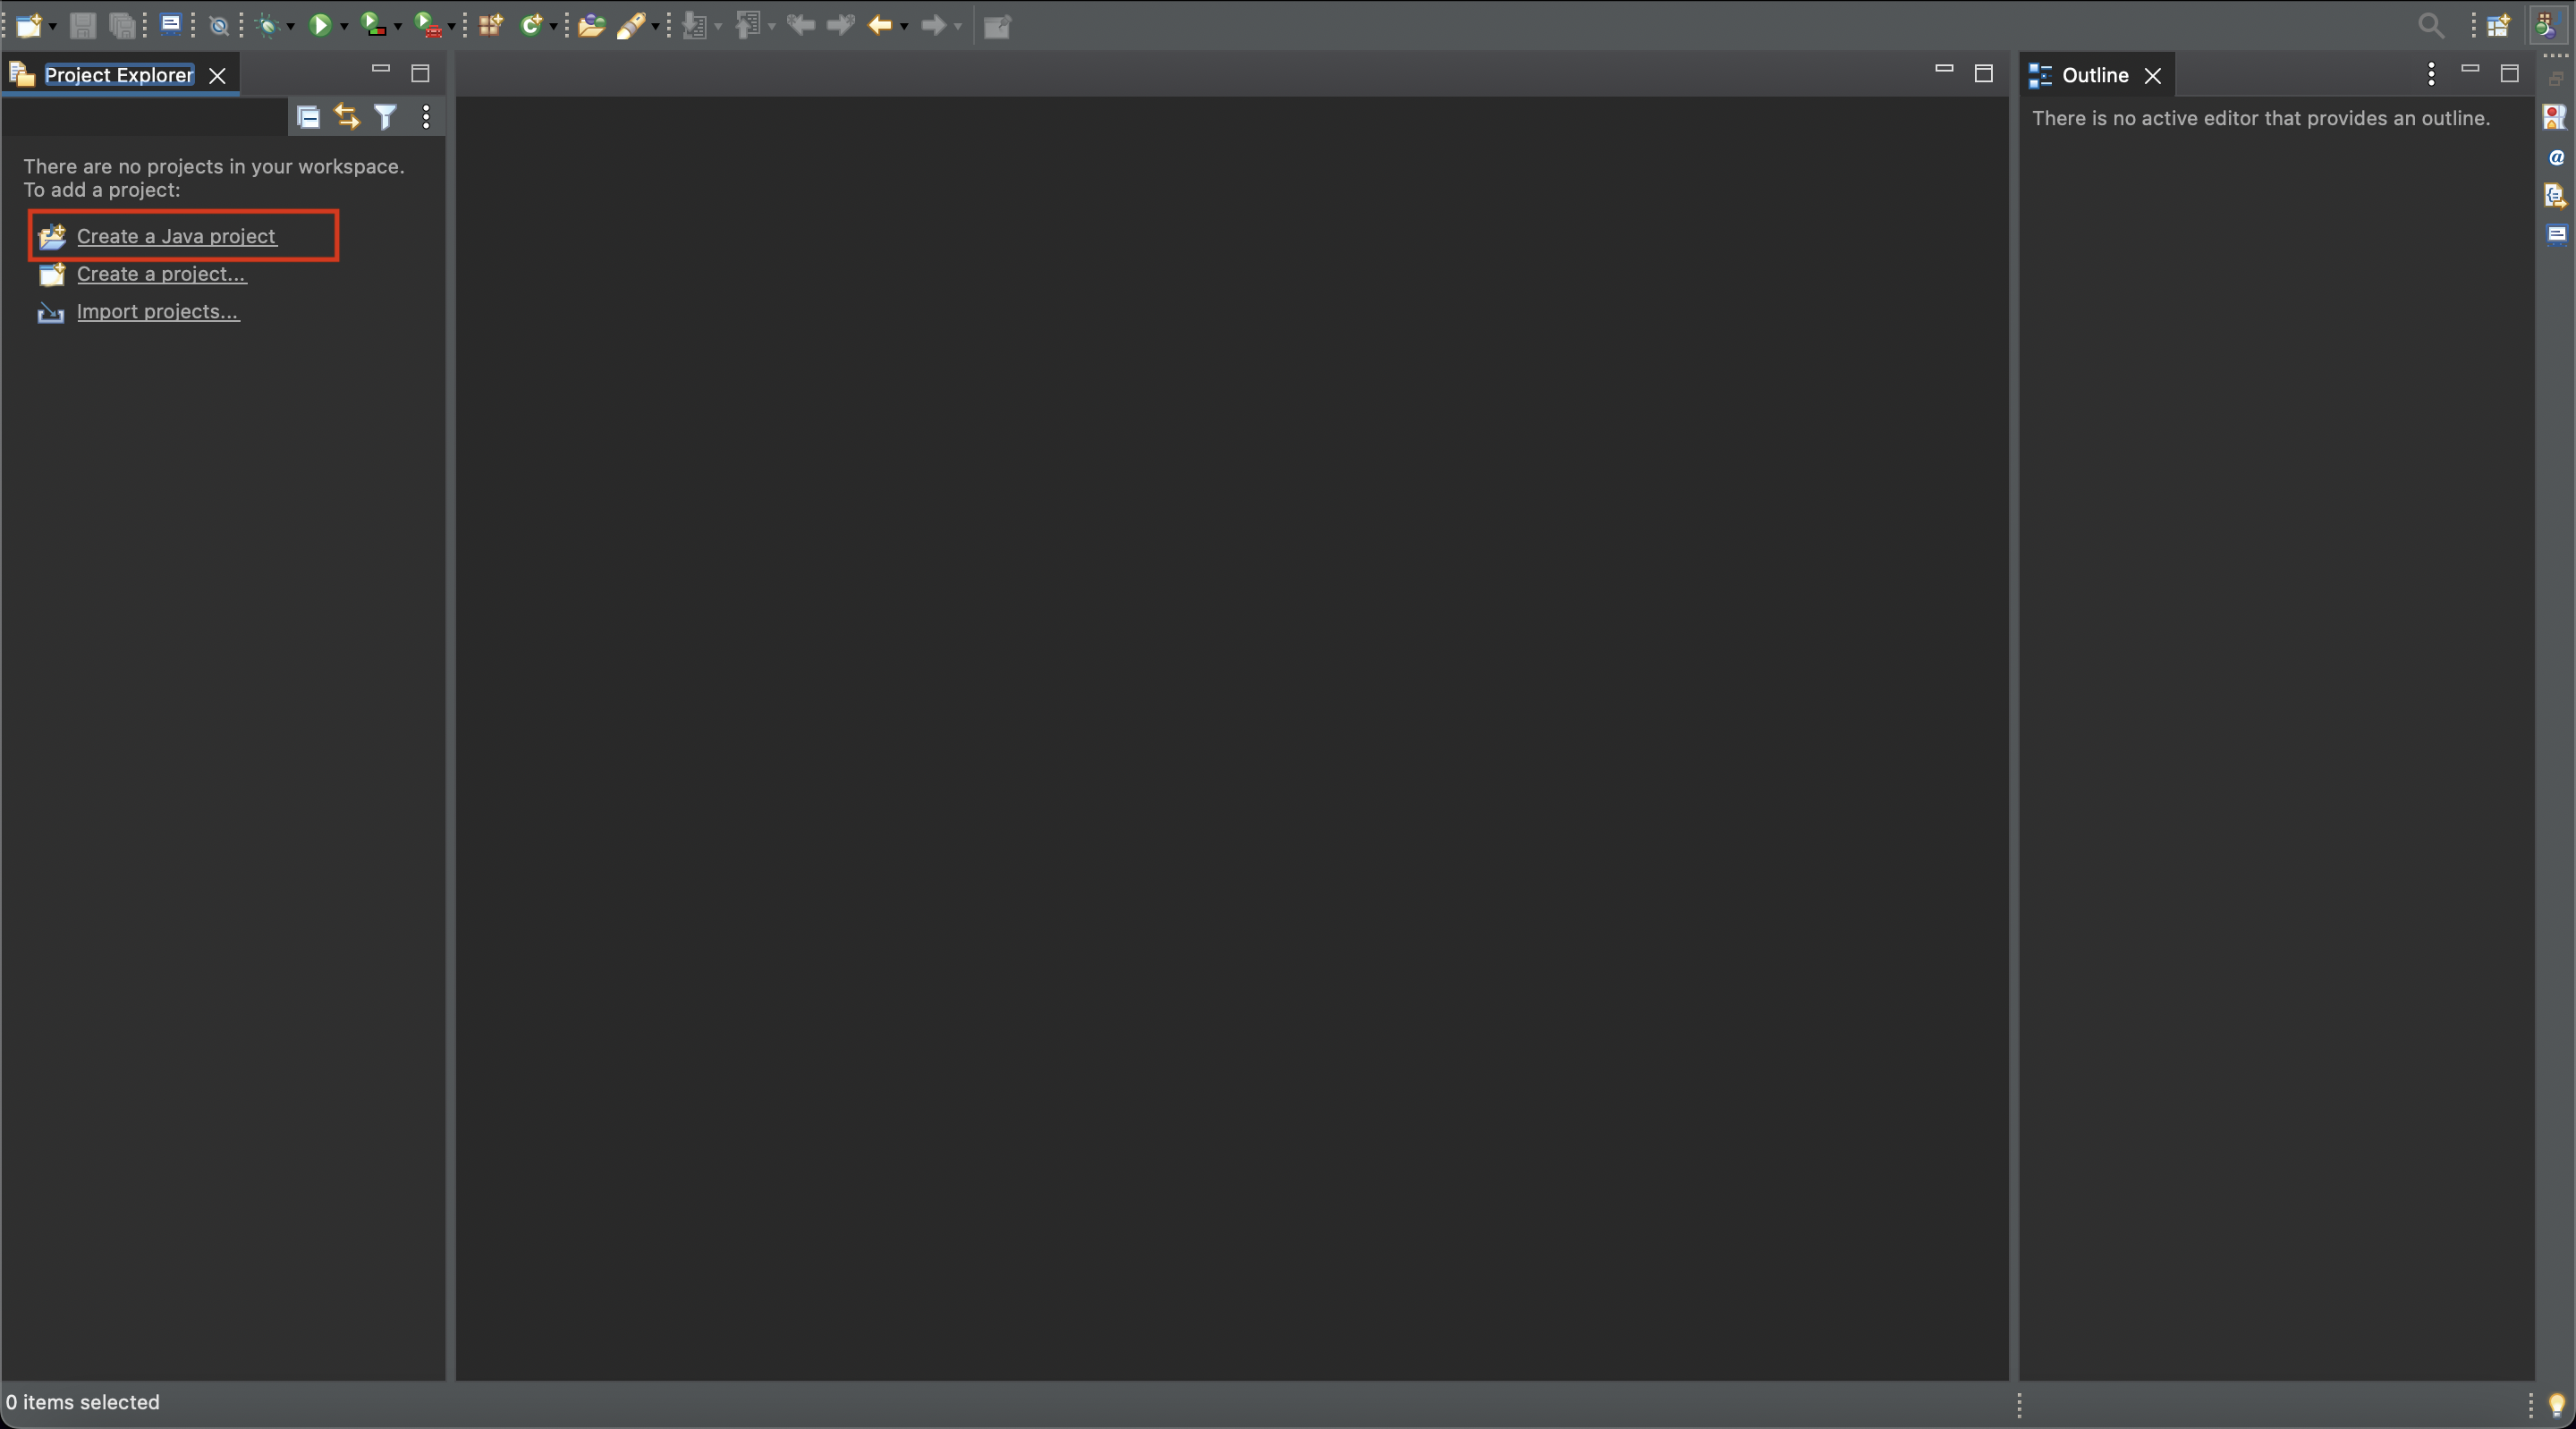The height and width of the screenshot is (1429, 2576).
Task: Click the Coverage run icon
Action: 373,25
